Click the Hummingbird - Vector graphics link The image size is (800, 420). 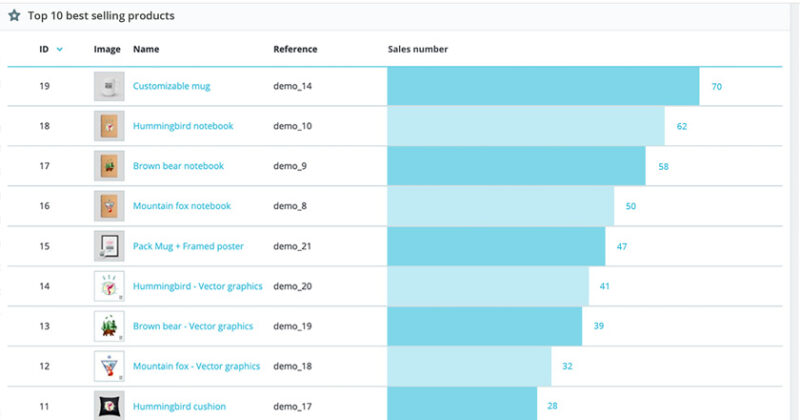pos(197,286)
